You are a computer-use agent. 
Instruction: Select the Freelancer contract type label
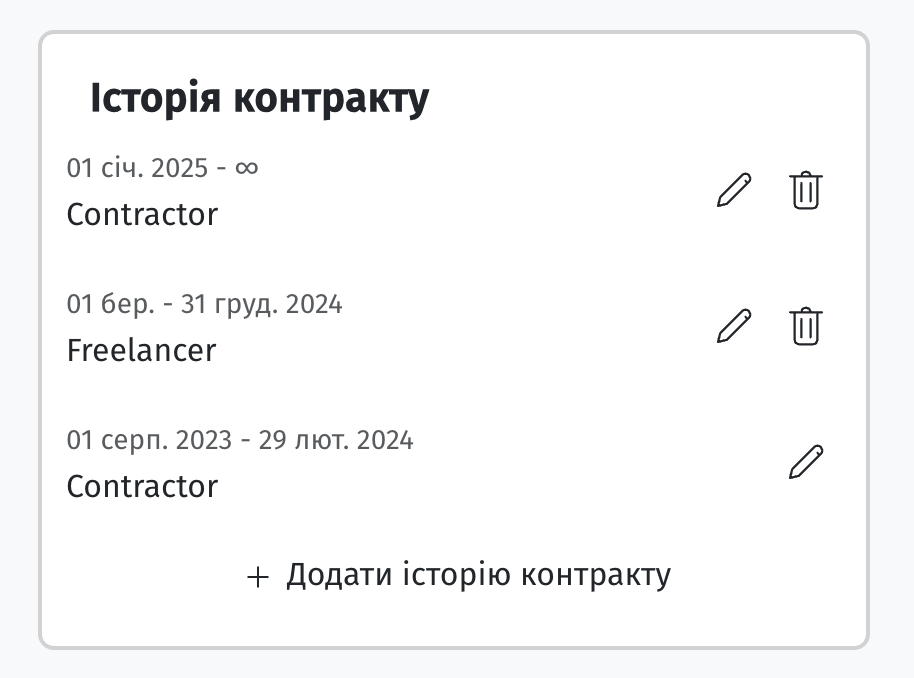(x=141, y=350)
